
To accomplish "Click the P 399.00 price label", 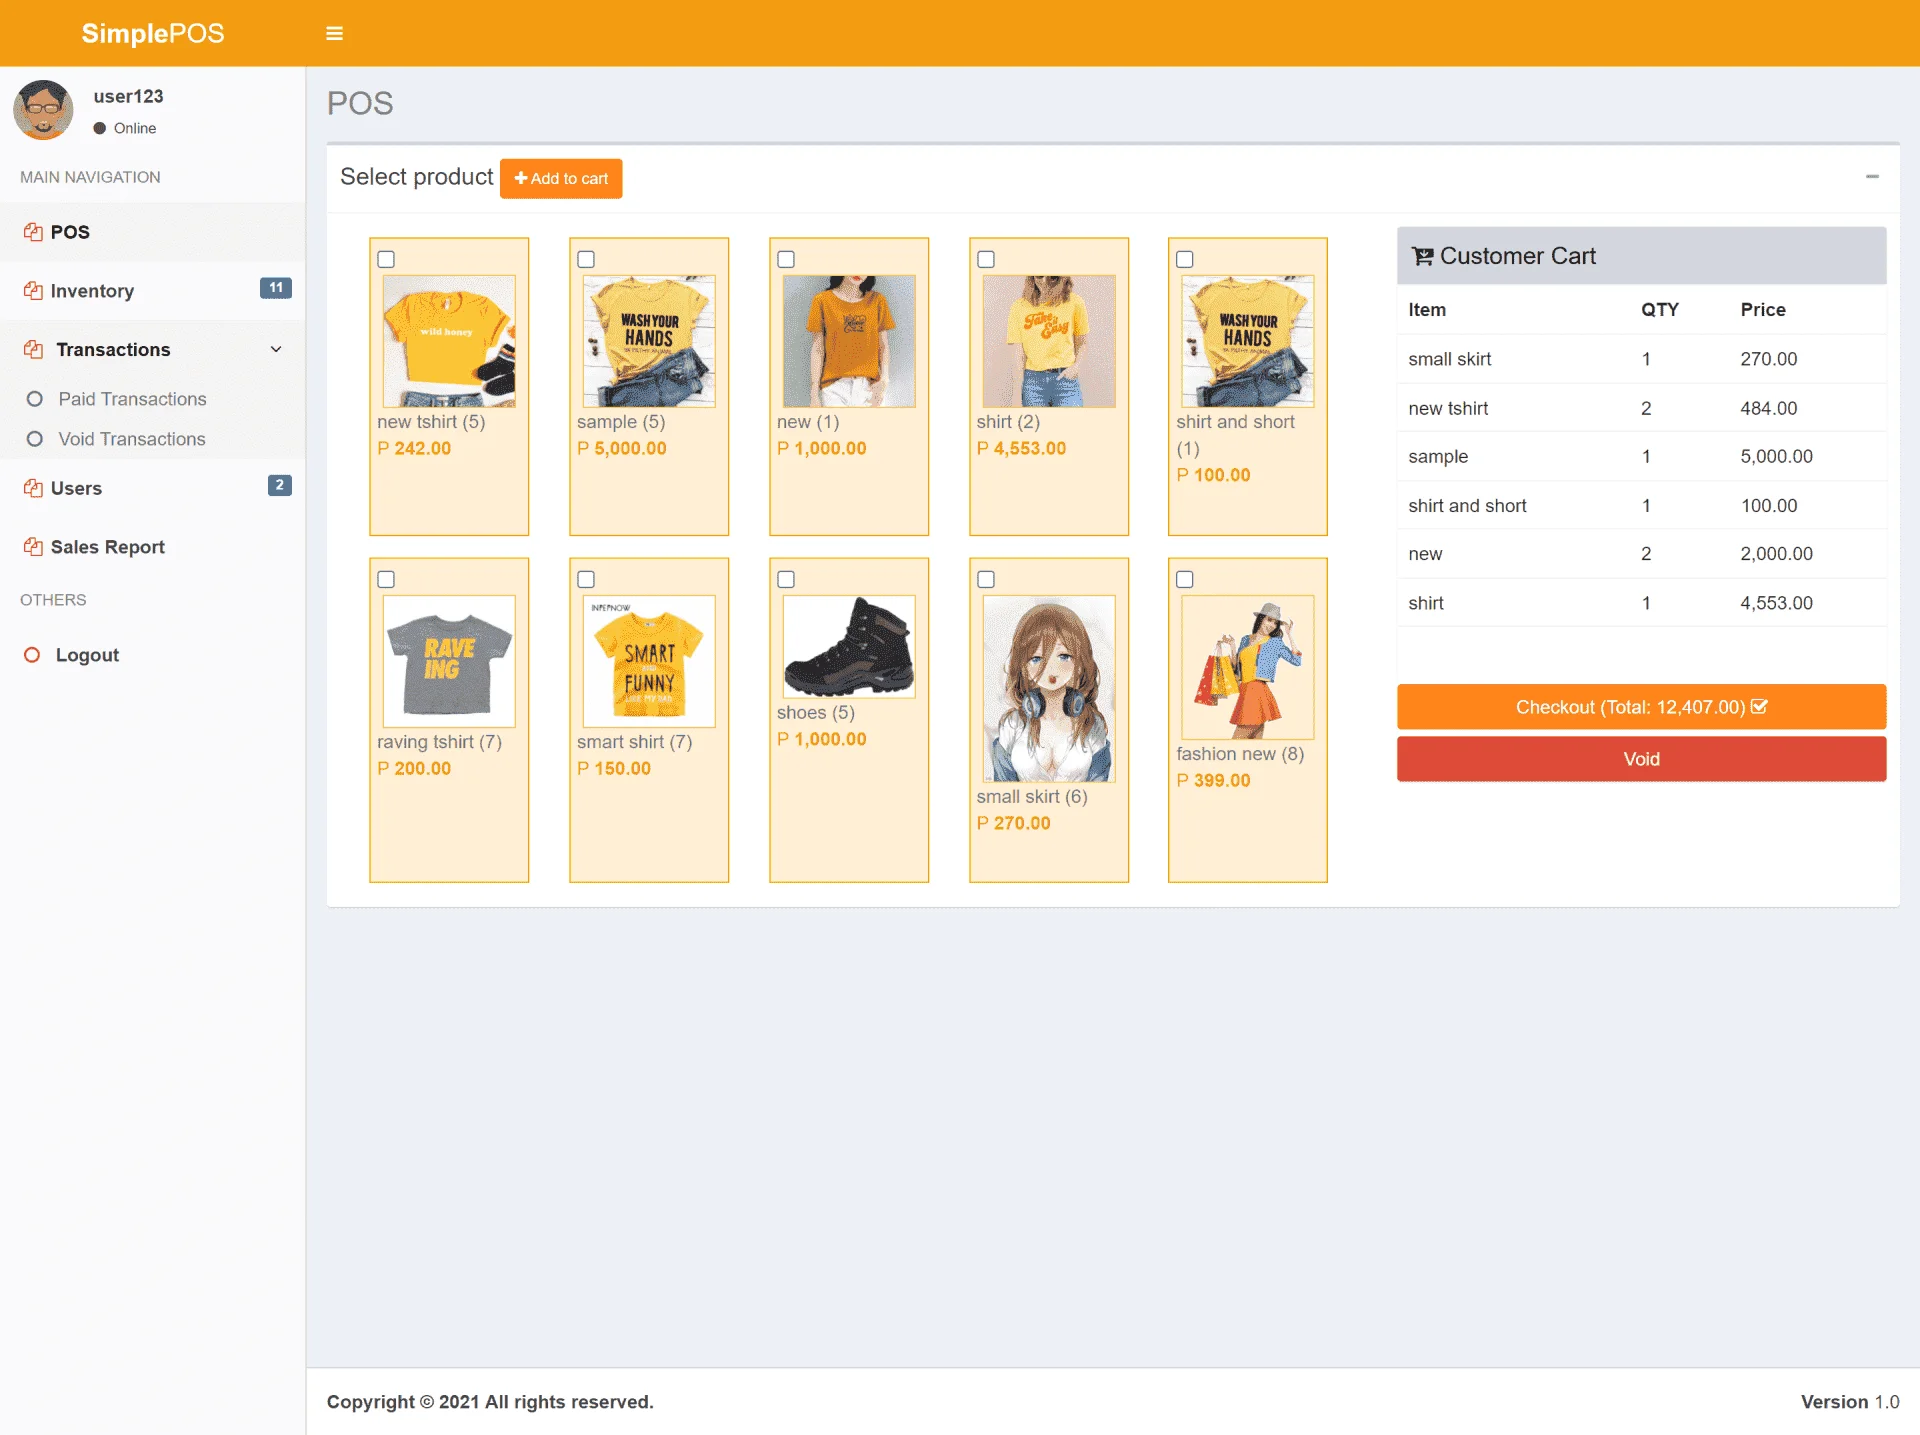I will [1213, 781].
